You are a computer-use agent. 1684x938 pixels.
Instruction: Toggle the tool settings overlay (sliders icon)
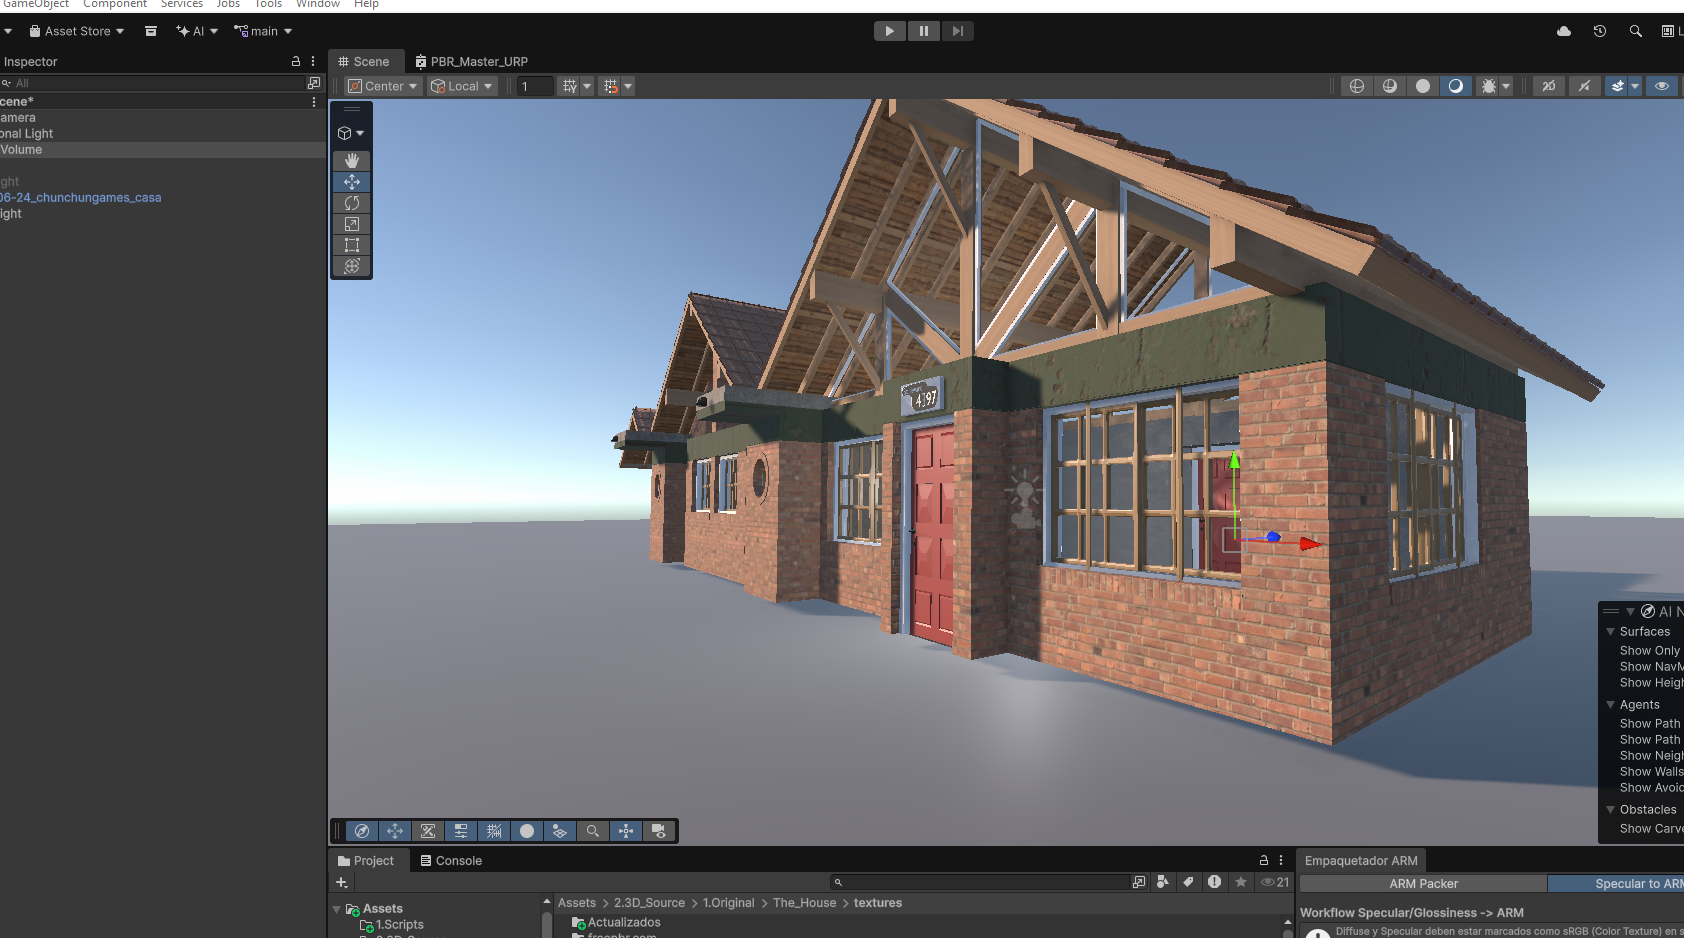pos(461,831)
